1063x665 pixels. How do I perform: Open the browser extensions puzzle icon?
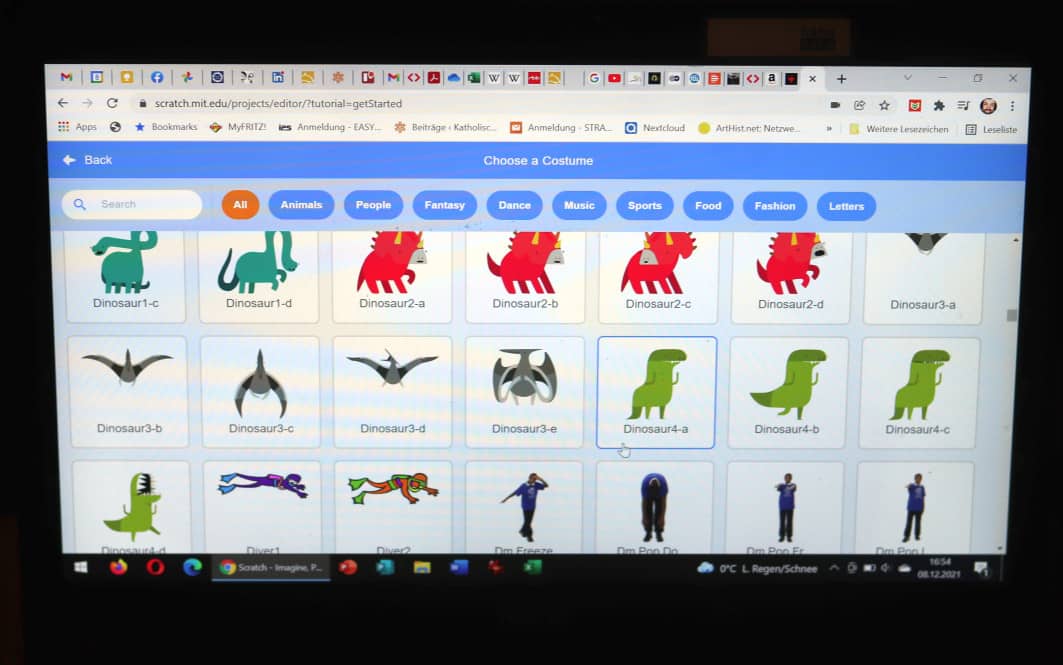pyautogui.click(x=939, y=105)
